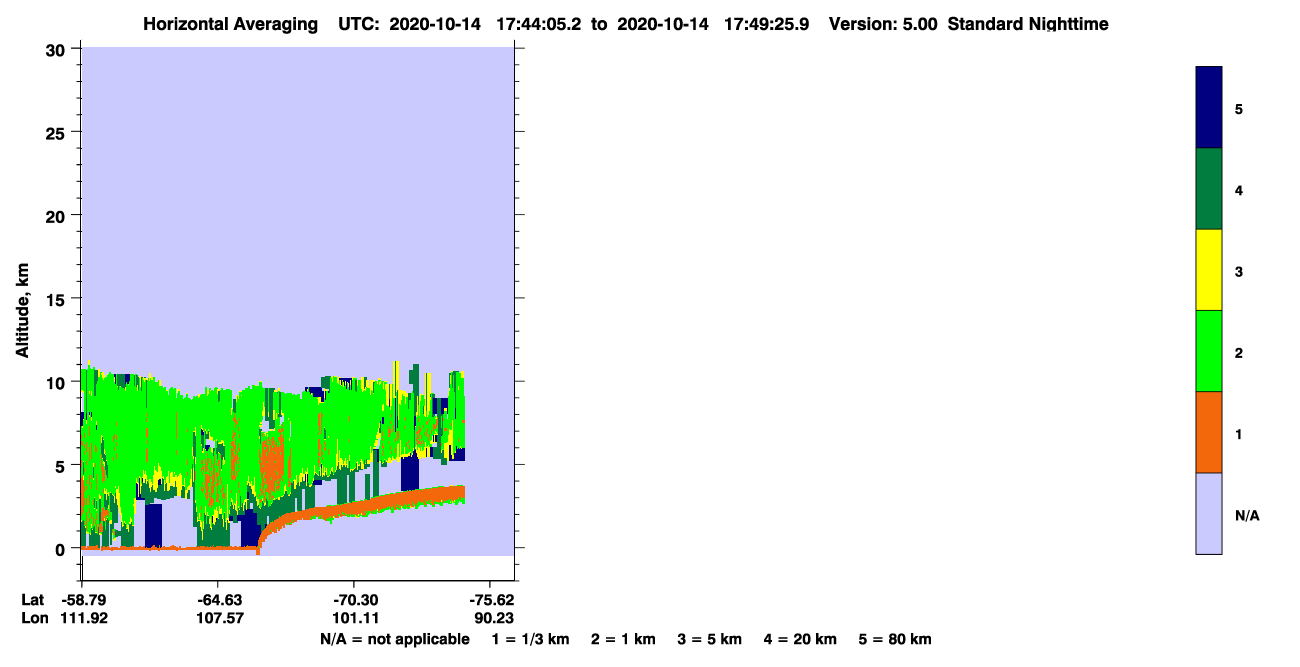1300x667 pixels.
Task: Click the dark blue colorbar segment labeled 5
Action: tap(1209, 108)
